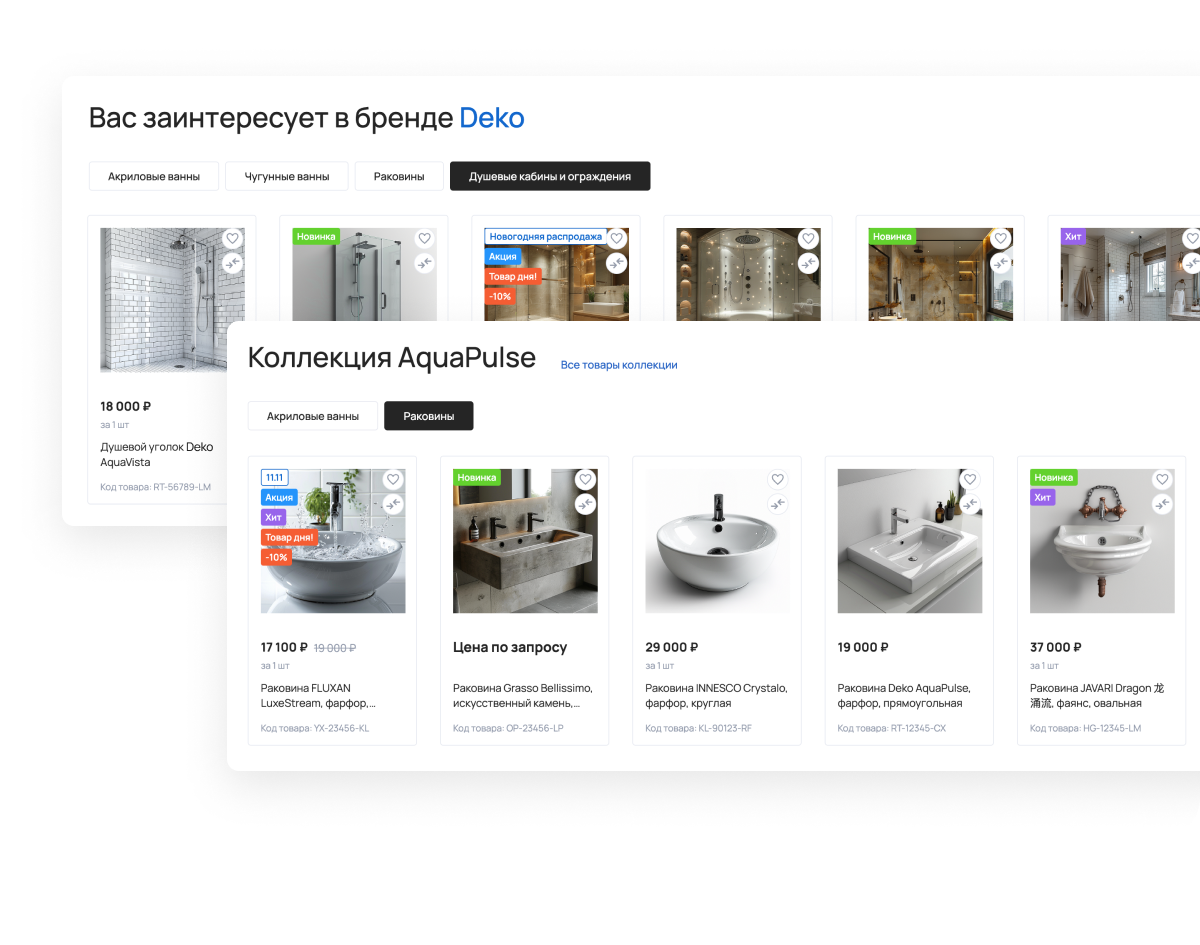Click compare icon on INNESCO Crystalo sink
The width and height of the screenshot is (1200, 945).
[x=777, y=504]
